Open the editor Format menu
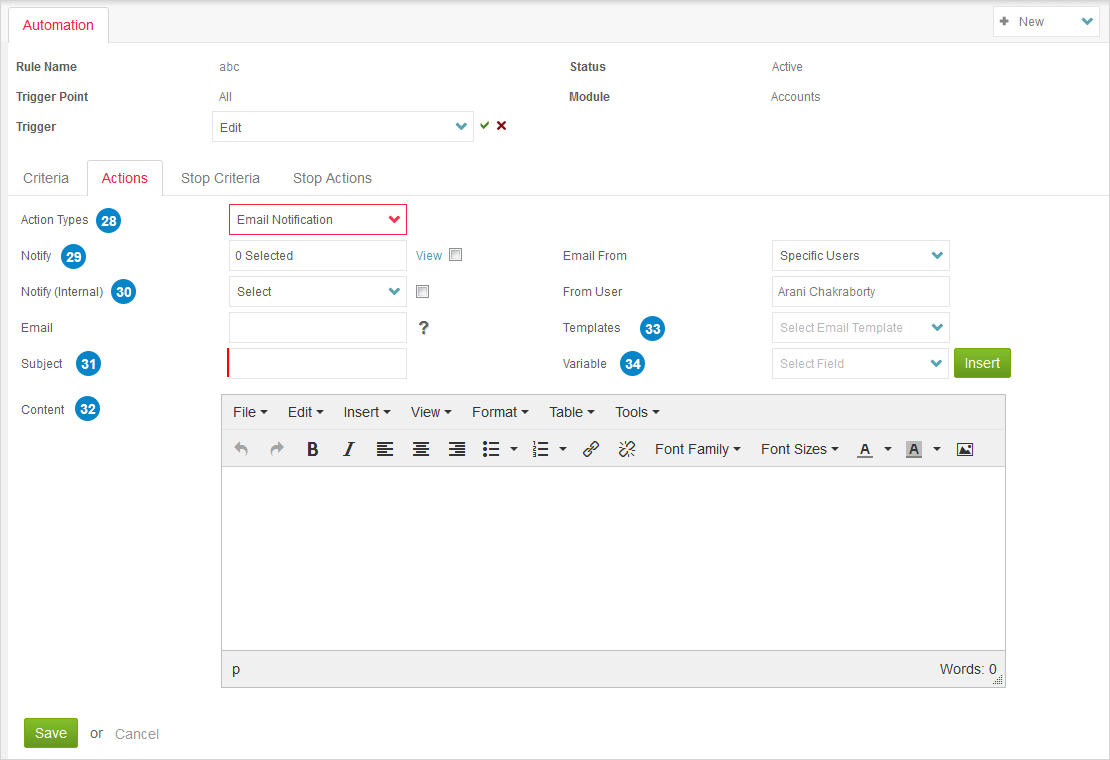1110x760 pixels. pos(500,412)
